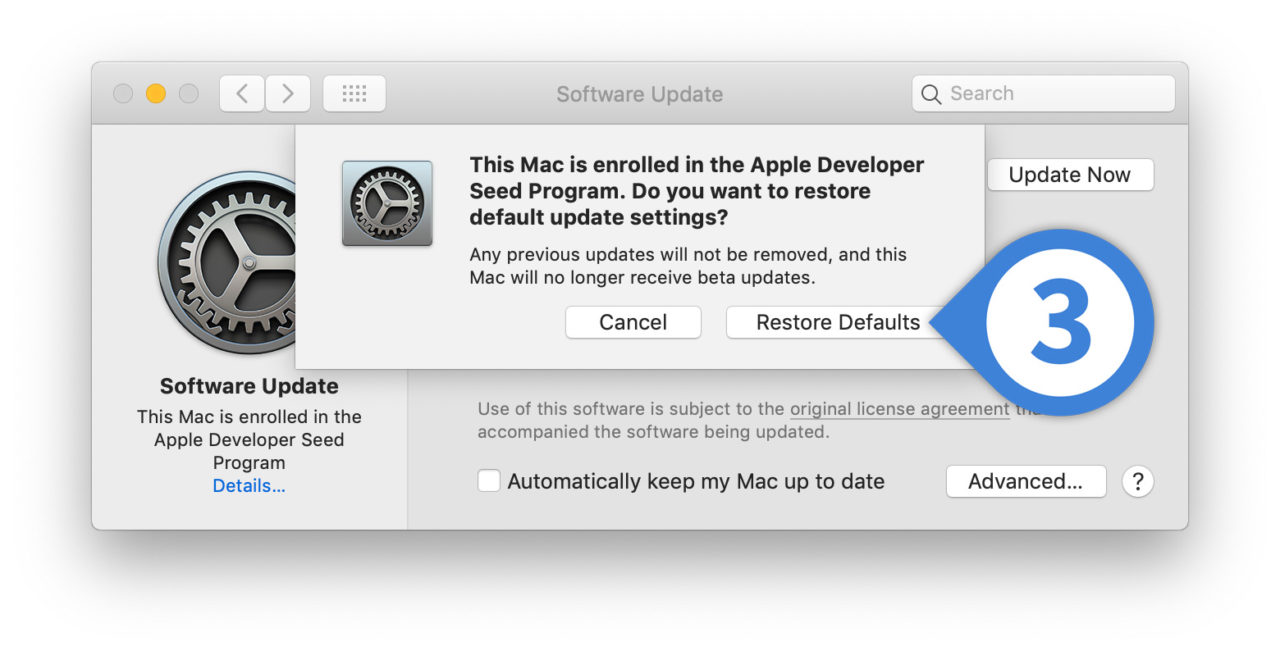Open Details… under Apple Developer Seed Program
Viewport: 1280px width, 651px height.
tap(249, 486)
